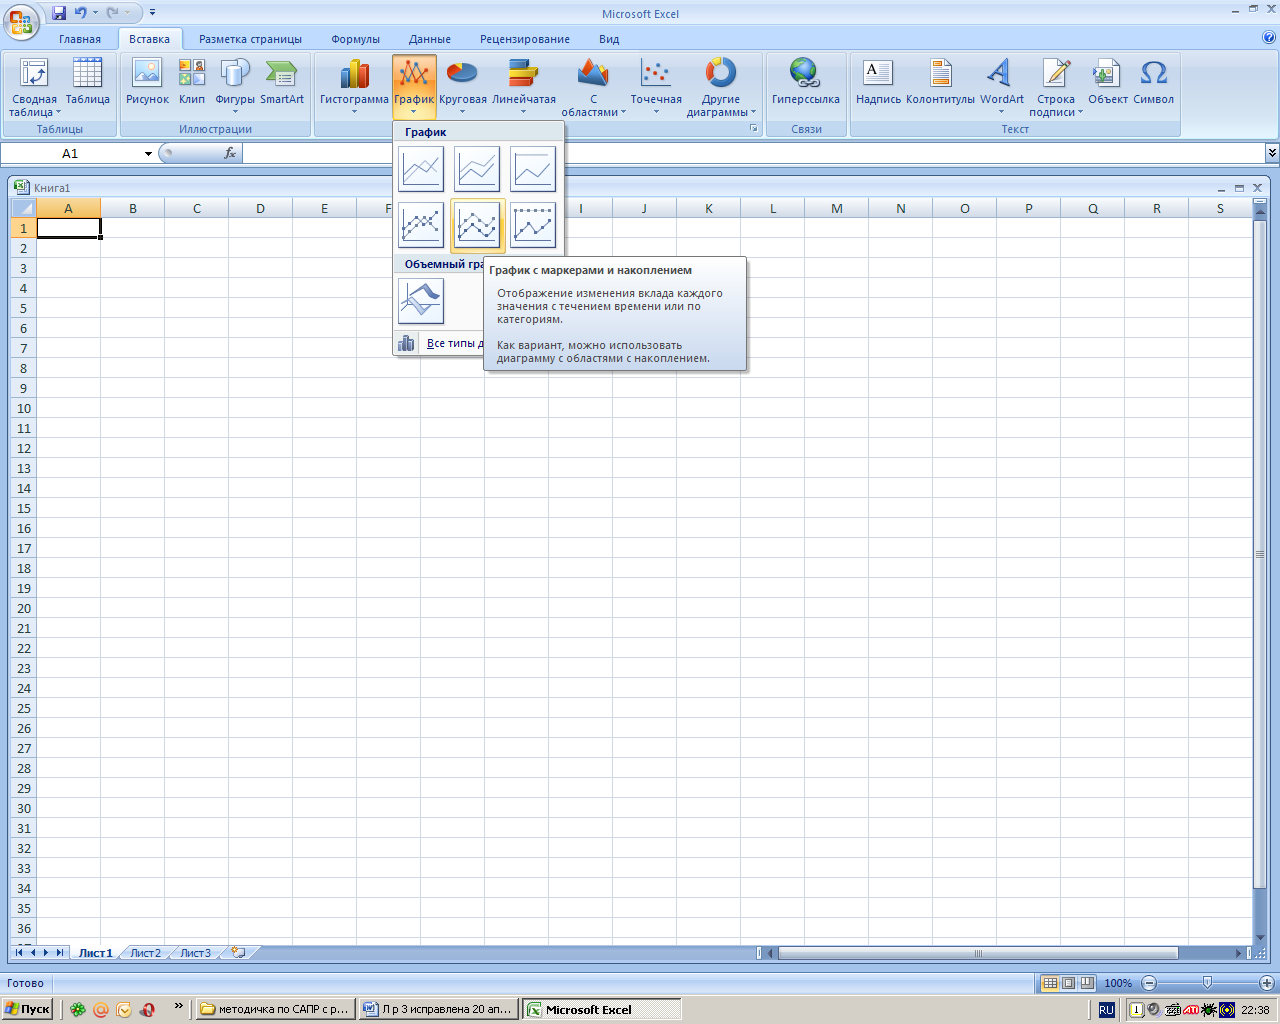Insert a Надпись text box
This screenshot has width=1280, height=1024.
point(878,82)
